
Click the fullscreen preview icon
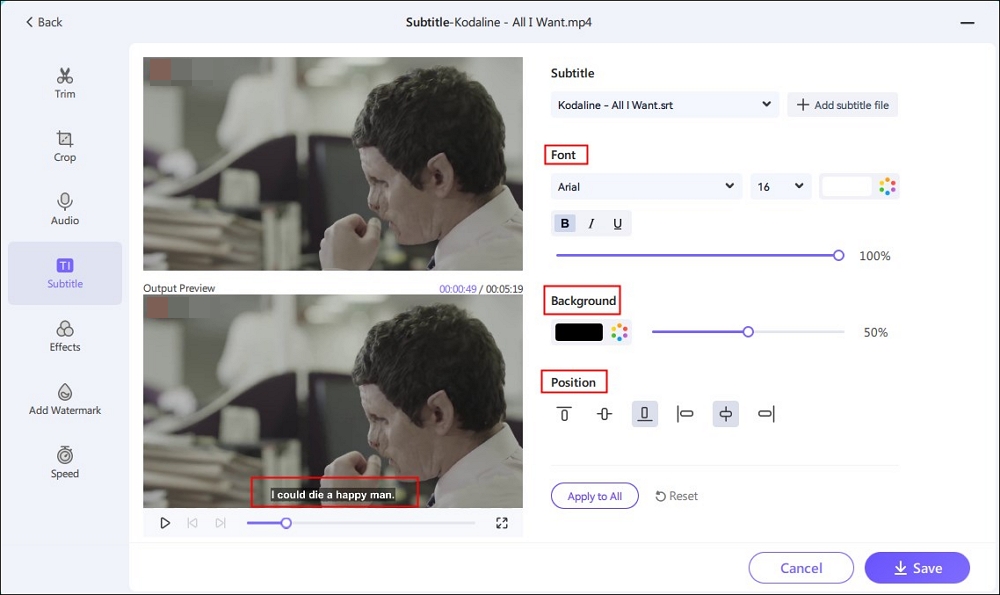(502, 523)
